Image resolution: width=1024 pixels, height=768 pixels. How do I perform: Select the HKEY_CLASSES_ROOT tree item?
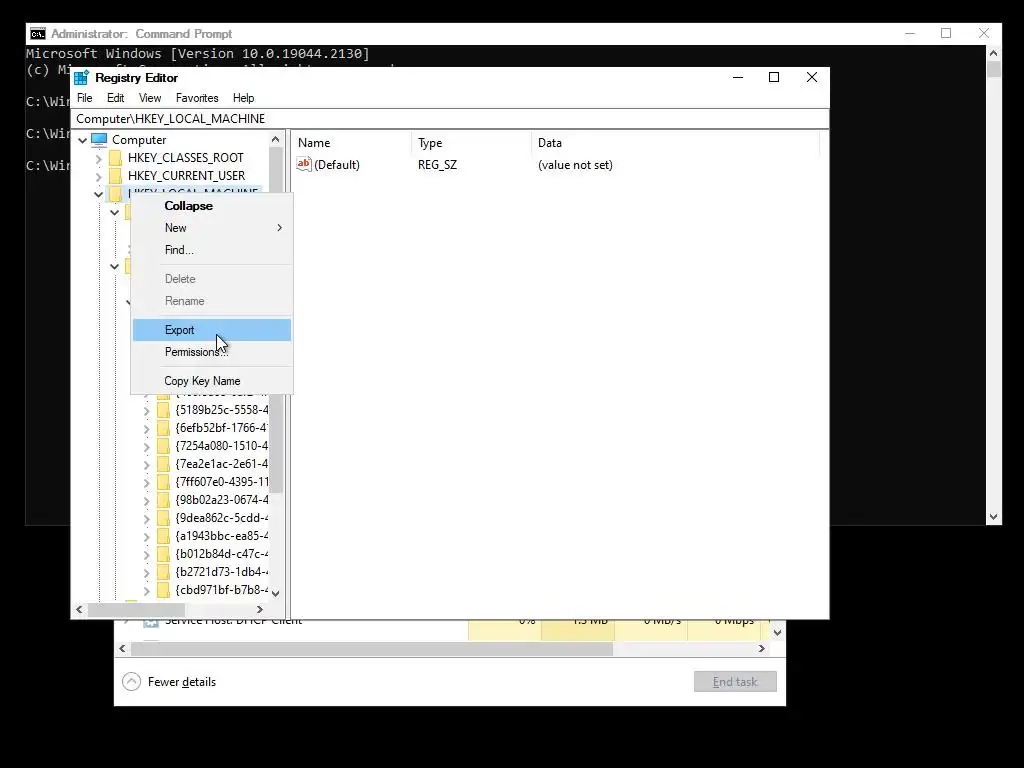[185, 158]
